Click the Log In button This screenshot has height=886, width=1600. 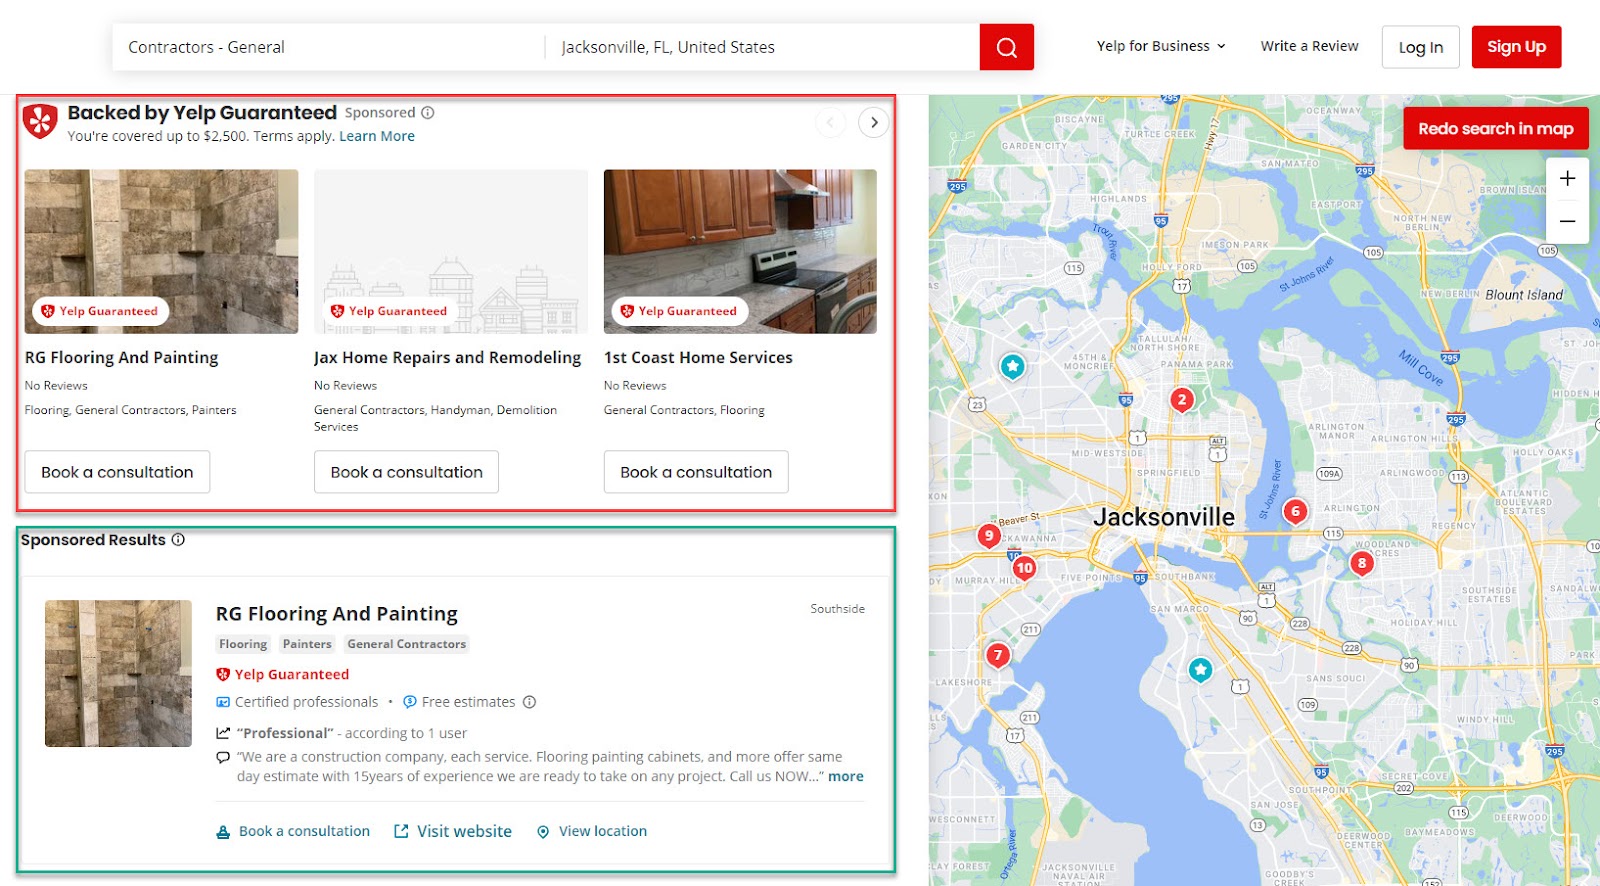coord(1420,47)
